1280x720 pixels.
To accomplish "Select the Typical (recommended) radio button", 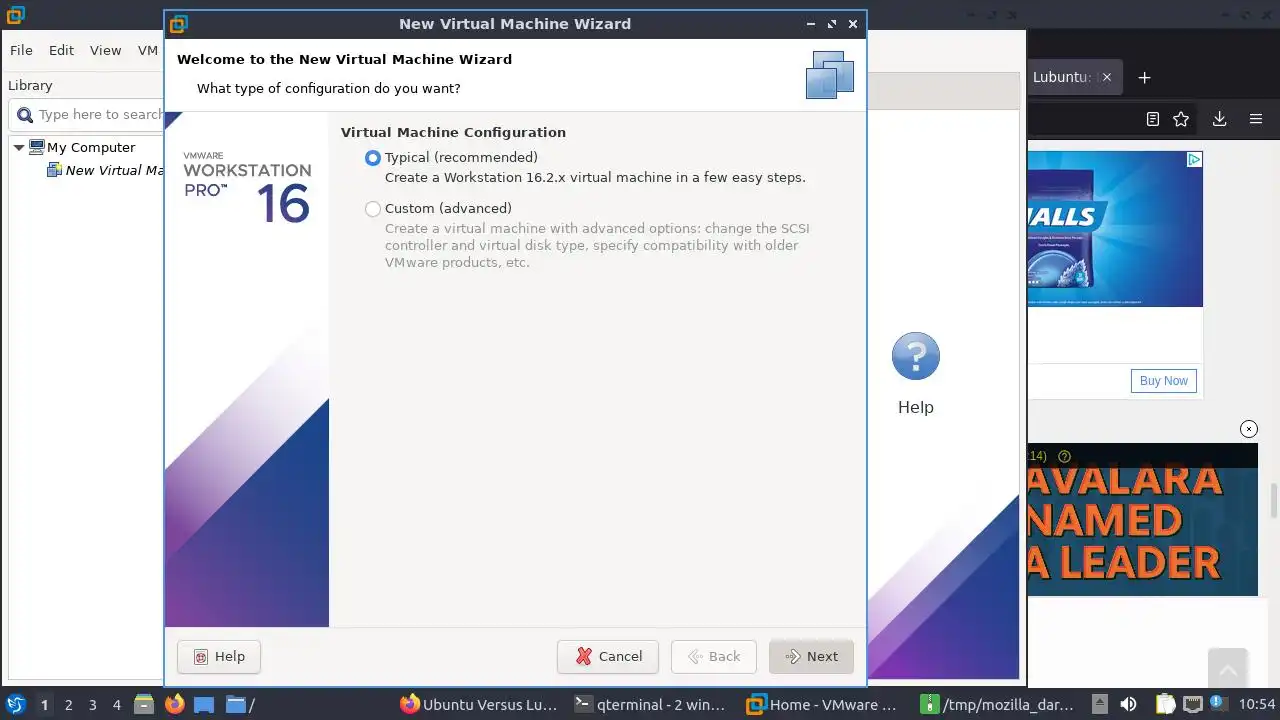I will pyautogui.click(x=373, y=158).
